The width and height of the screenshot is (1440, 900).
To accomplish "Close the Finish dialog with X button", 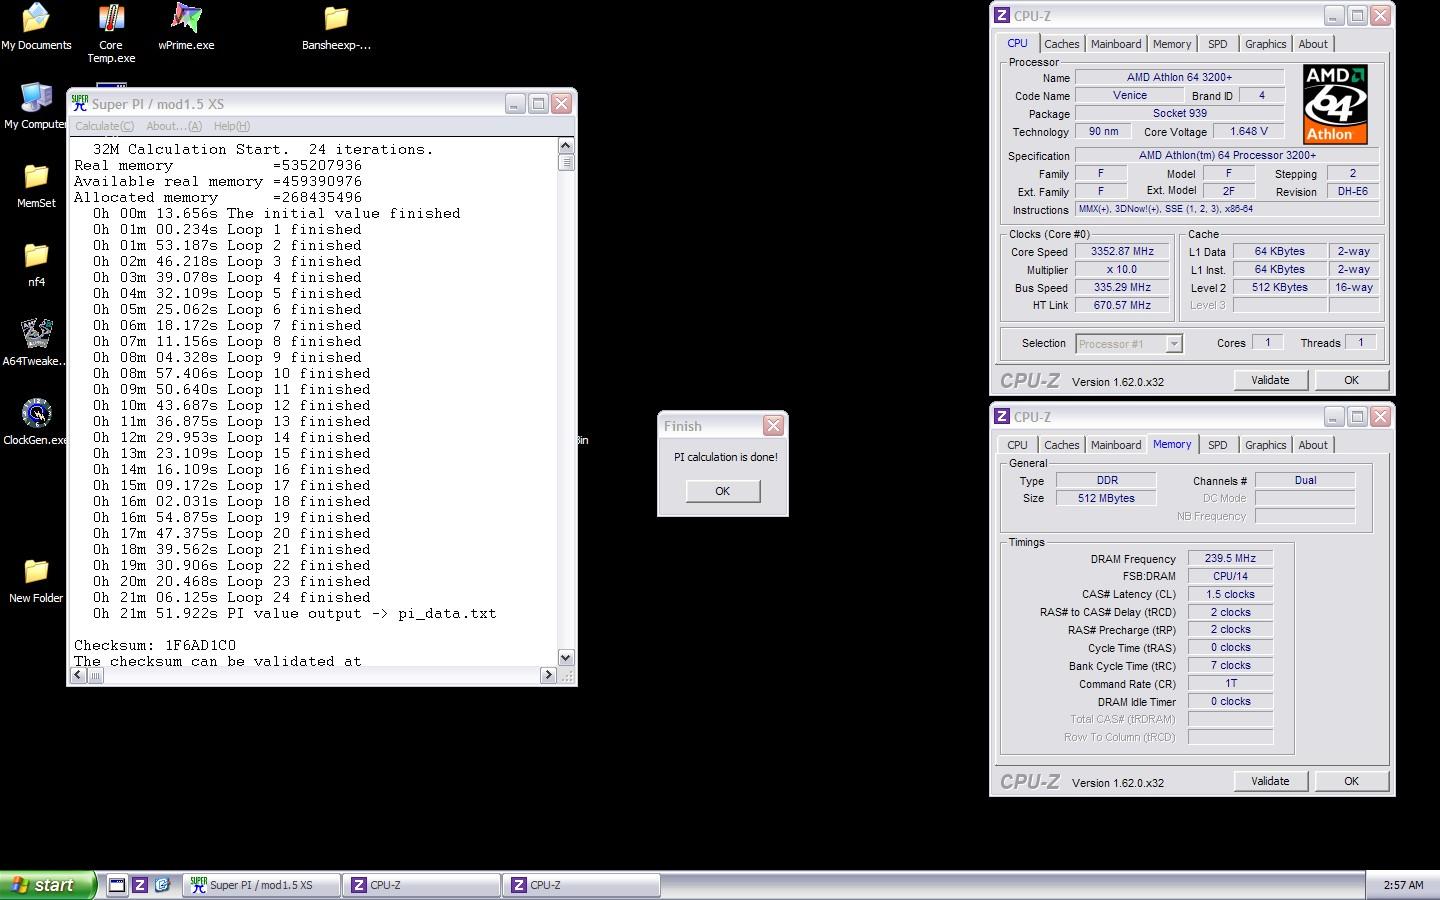I will tap(773, 426).
